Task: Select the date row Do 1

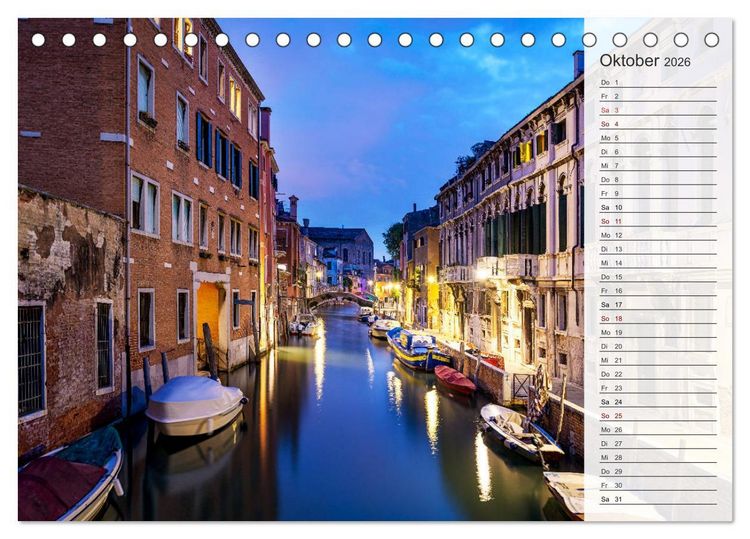Action: (x=658, y=82)
